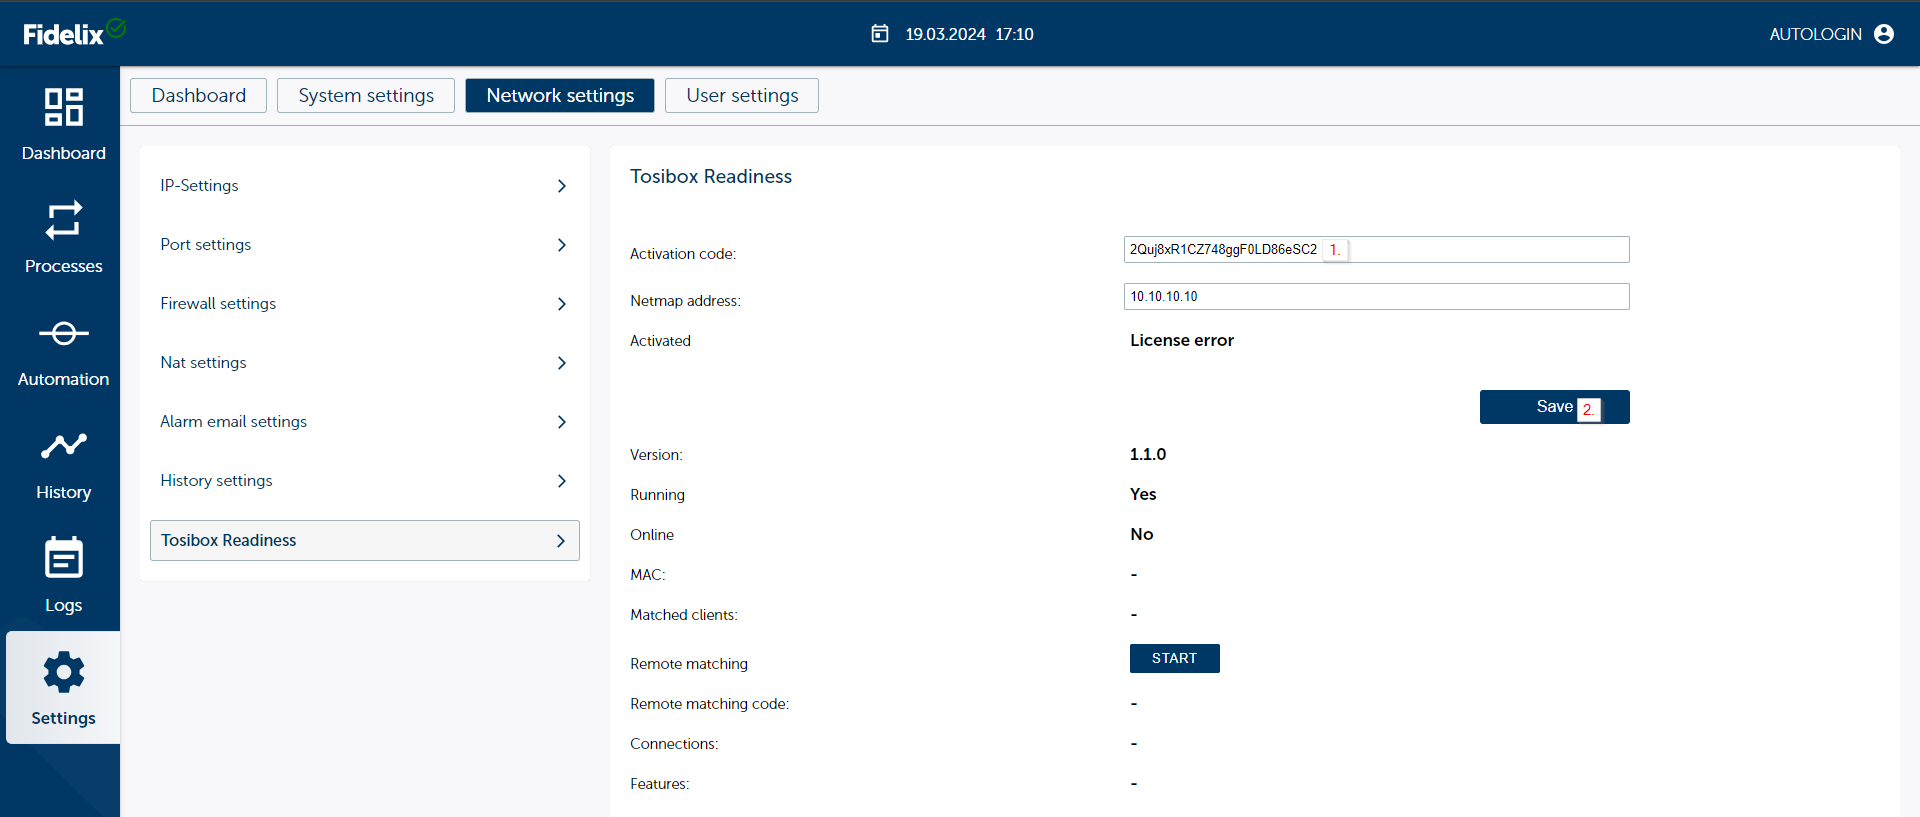Open IP-Settings menu entry

coord(365,186)
